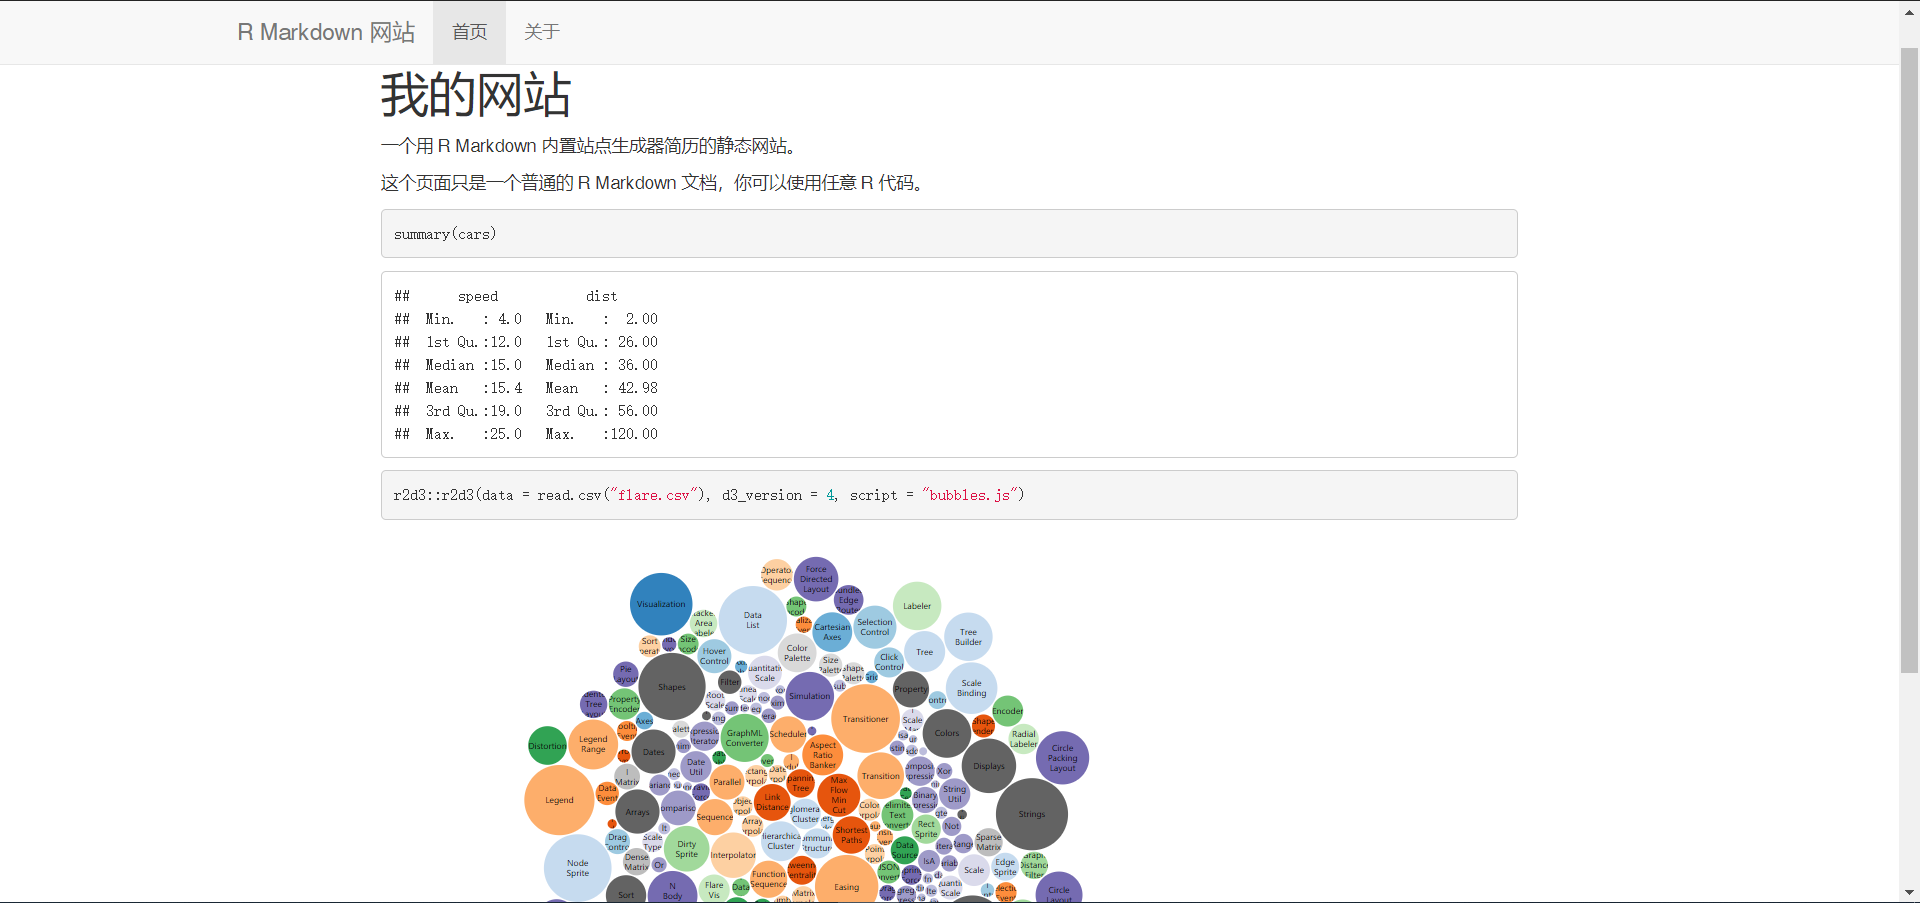
Task: Click the Interpolator bubble
Action: click(733, 855)
